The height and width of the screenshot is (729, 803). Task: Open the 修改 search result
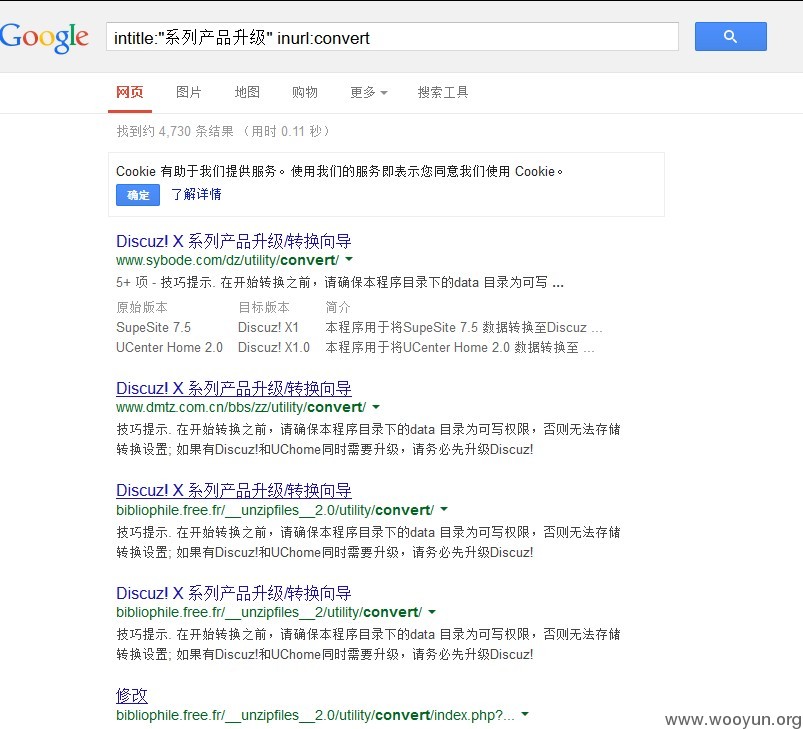coord(132,695)
